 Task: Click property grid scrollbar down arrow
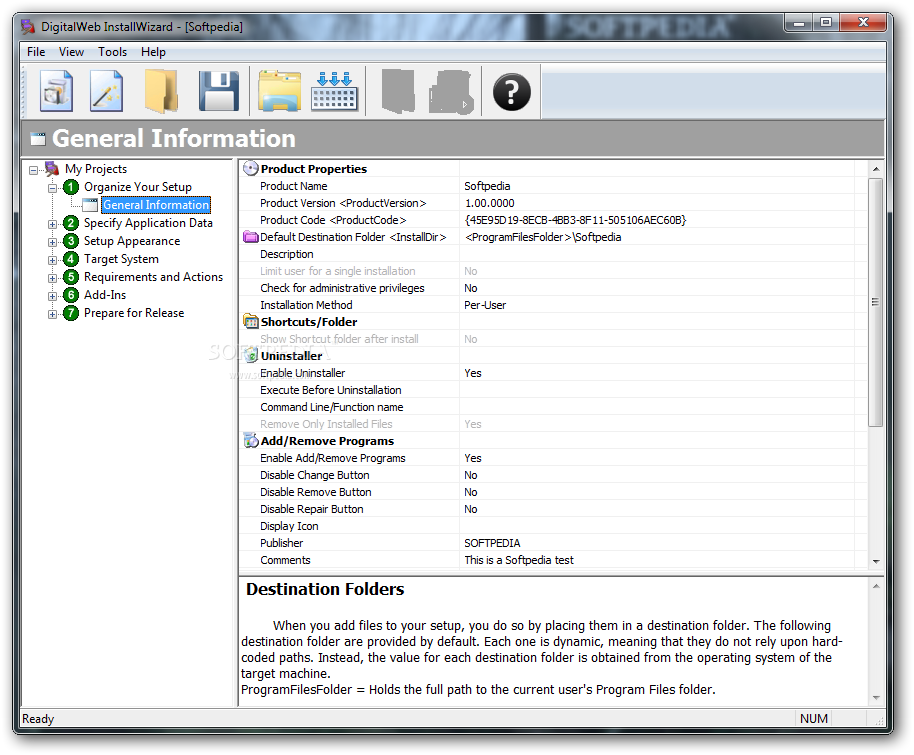(876, 561)
